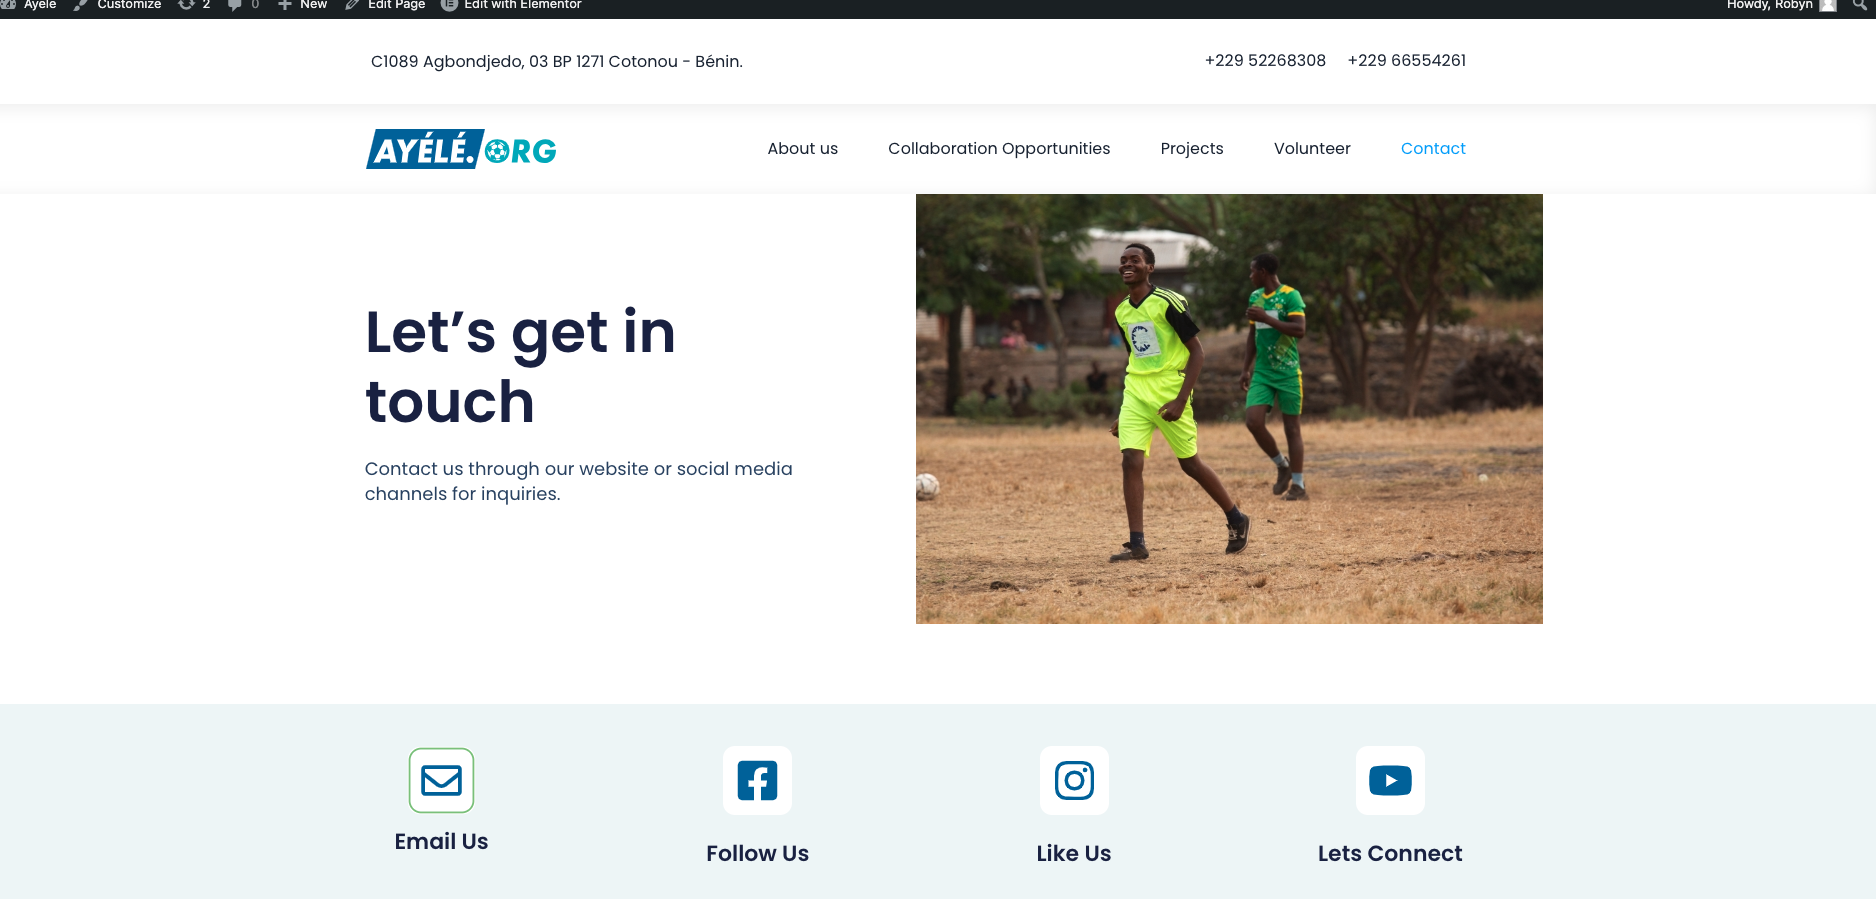Open Customize in the admin bar
The height and width of the screenshot is (899, 1876).
pos(117,5)
